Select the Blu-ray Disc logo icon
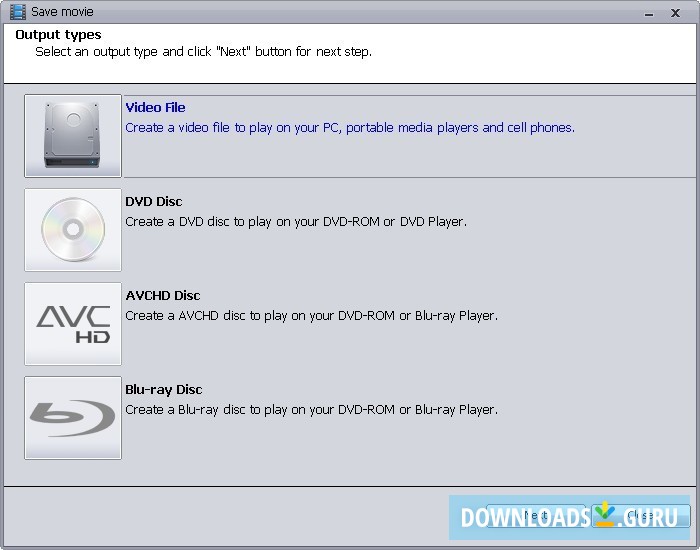Screen dimensions: 700x550 tap(73, 418)
